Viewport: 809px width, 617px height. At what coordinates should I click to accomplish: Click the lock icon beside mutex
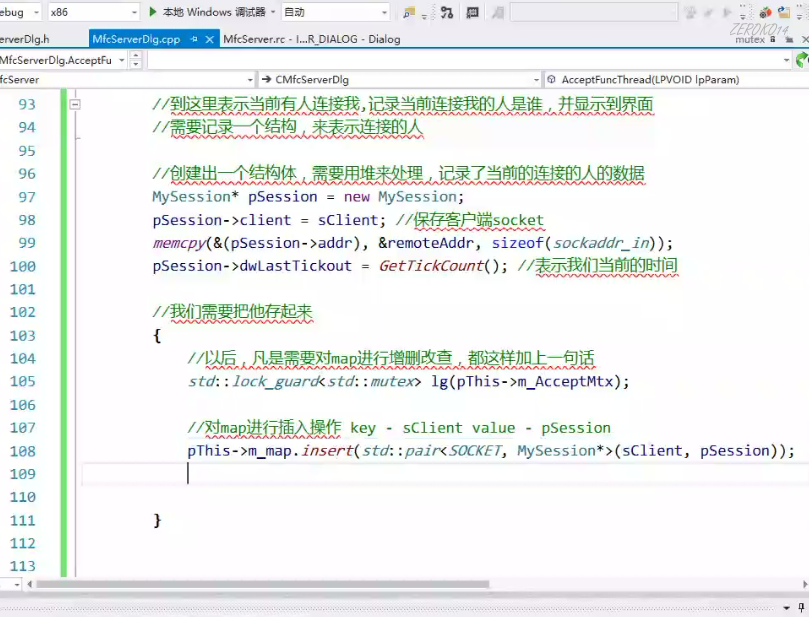773,39
